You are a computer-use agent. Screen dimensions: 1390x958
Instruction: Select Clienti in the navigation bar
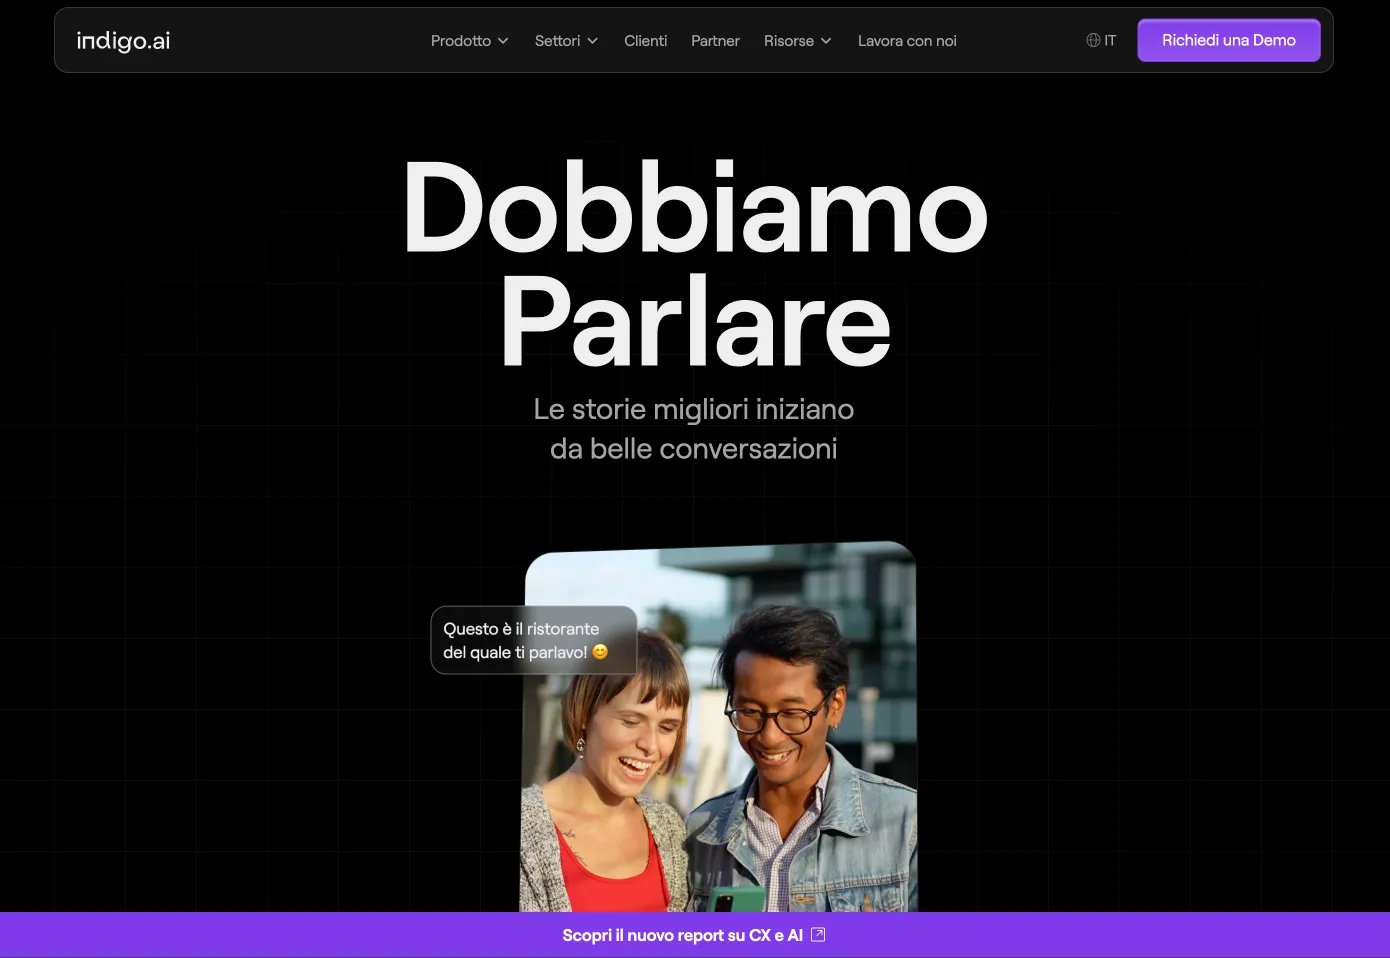645,41
